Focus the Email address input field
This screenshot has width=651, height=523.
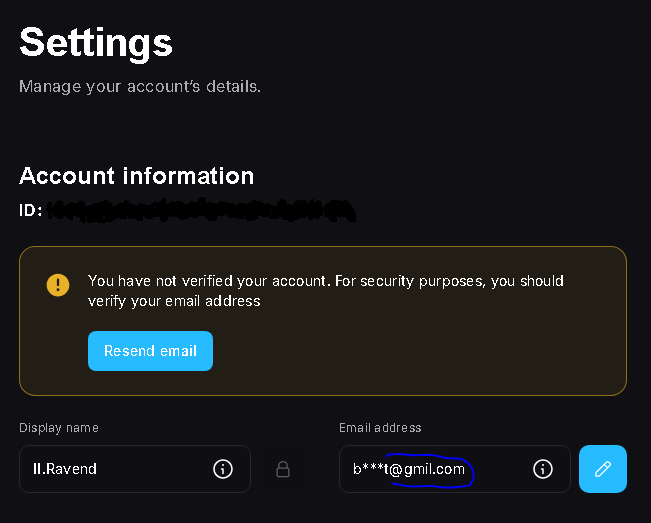pyautogui.click(x=440, y=469)
